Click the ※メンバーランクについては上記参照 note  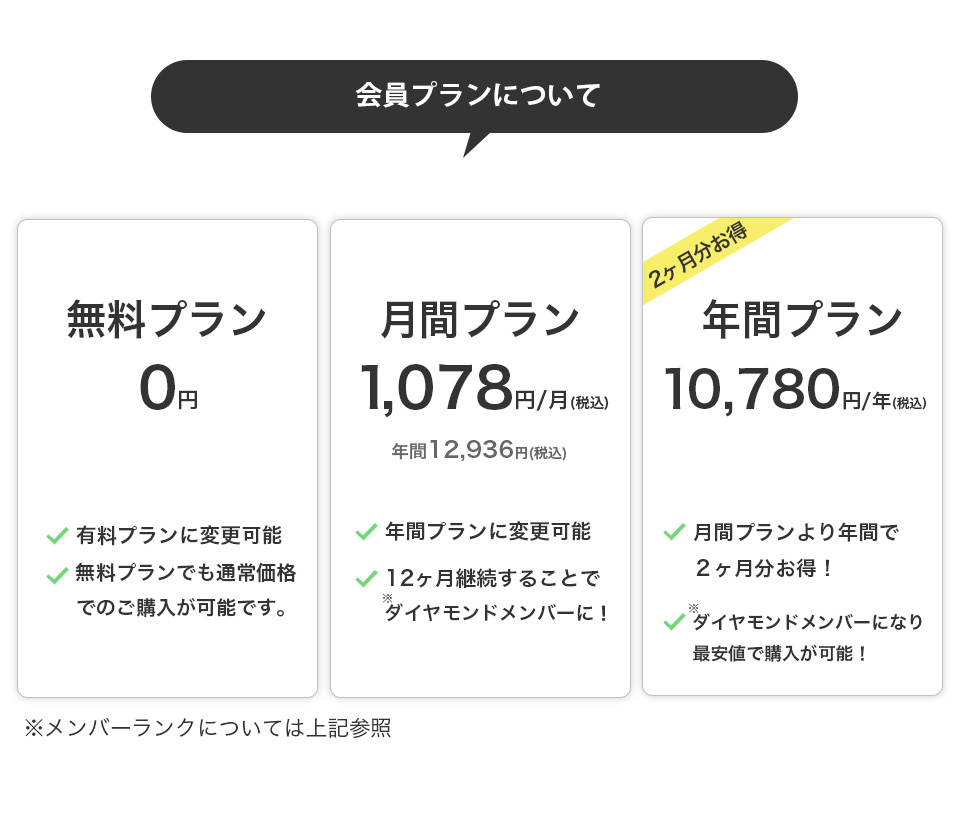point(207,728)
